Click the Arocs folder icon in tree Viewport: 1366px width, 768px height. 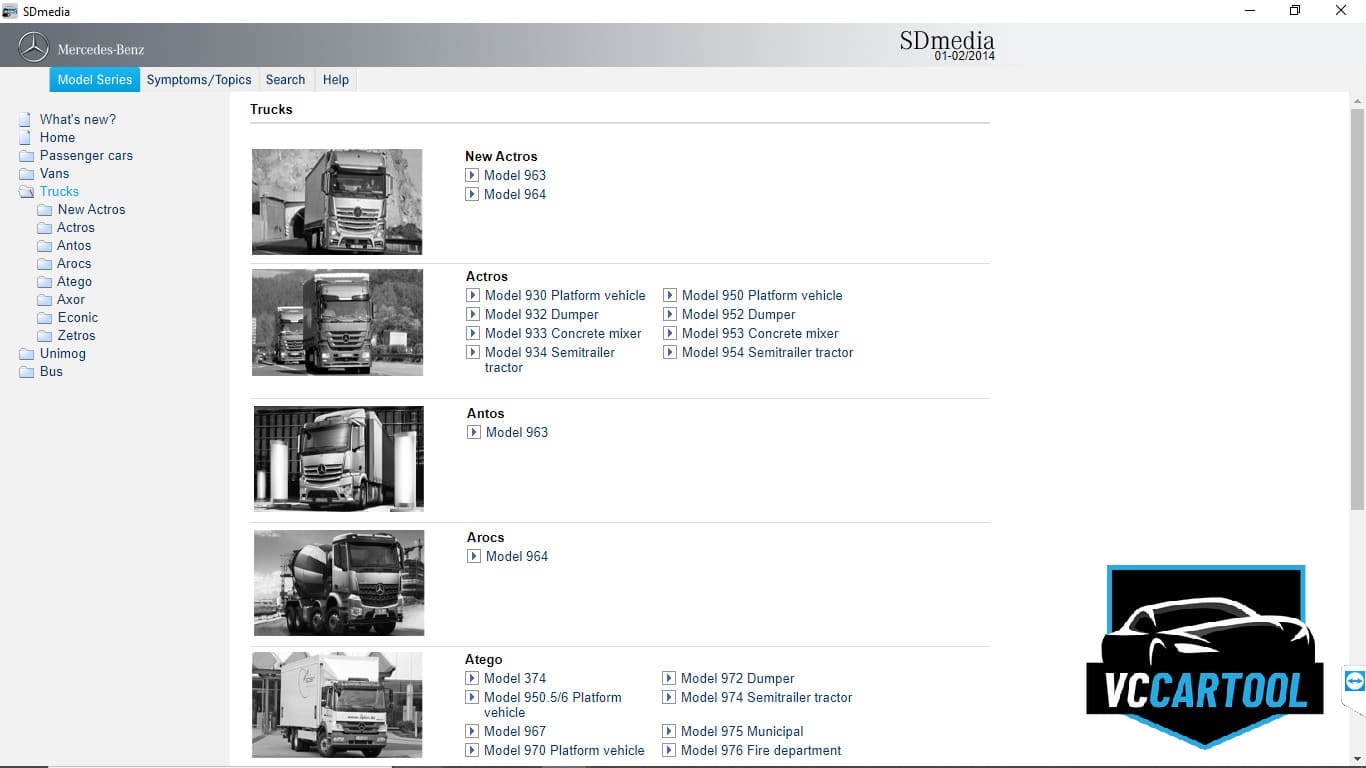44,263
